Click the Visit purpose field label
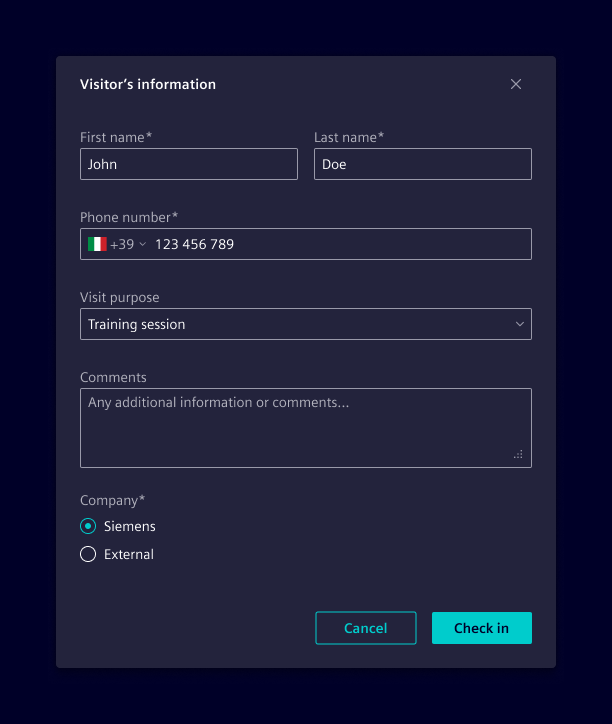Viewport: 612px width, 724px height. [120, 297]
